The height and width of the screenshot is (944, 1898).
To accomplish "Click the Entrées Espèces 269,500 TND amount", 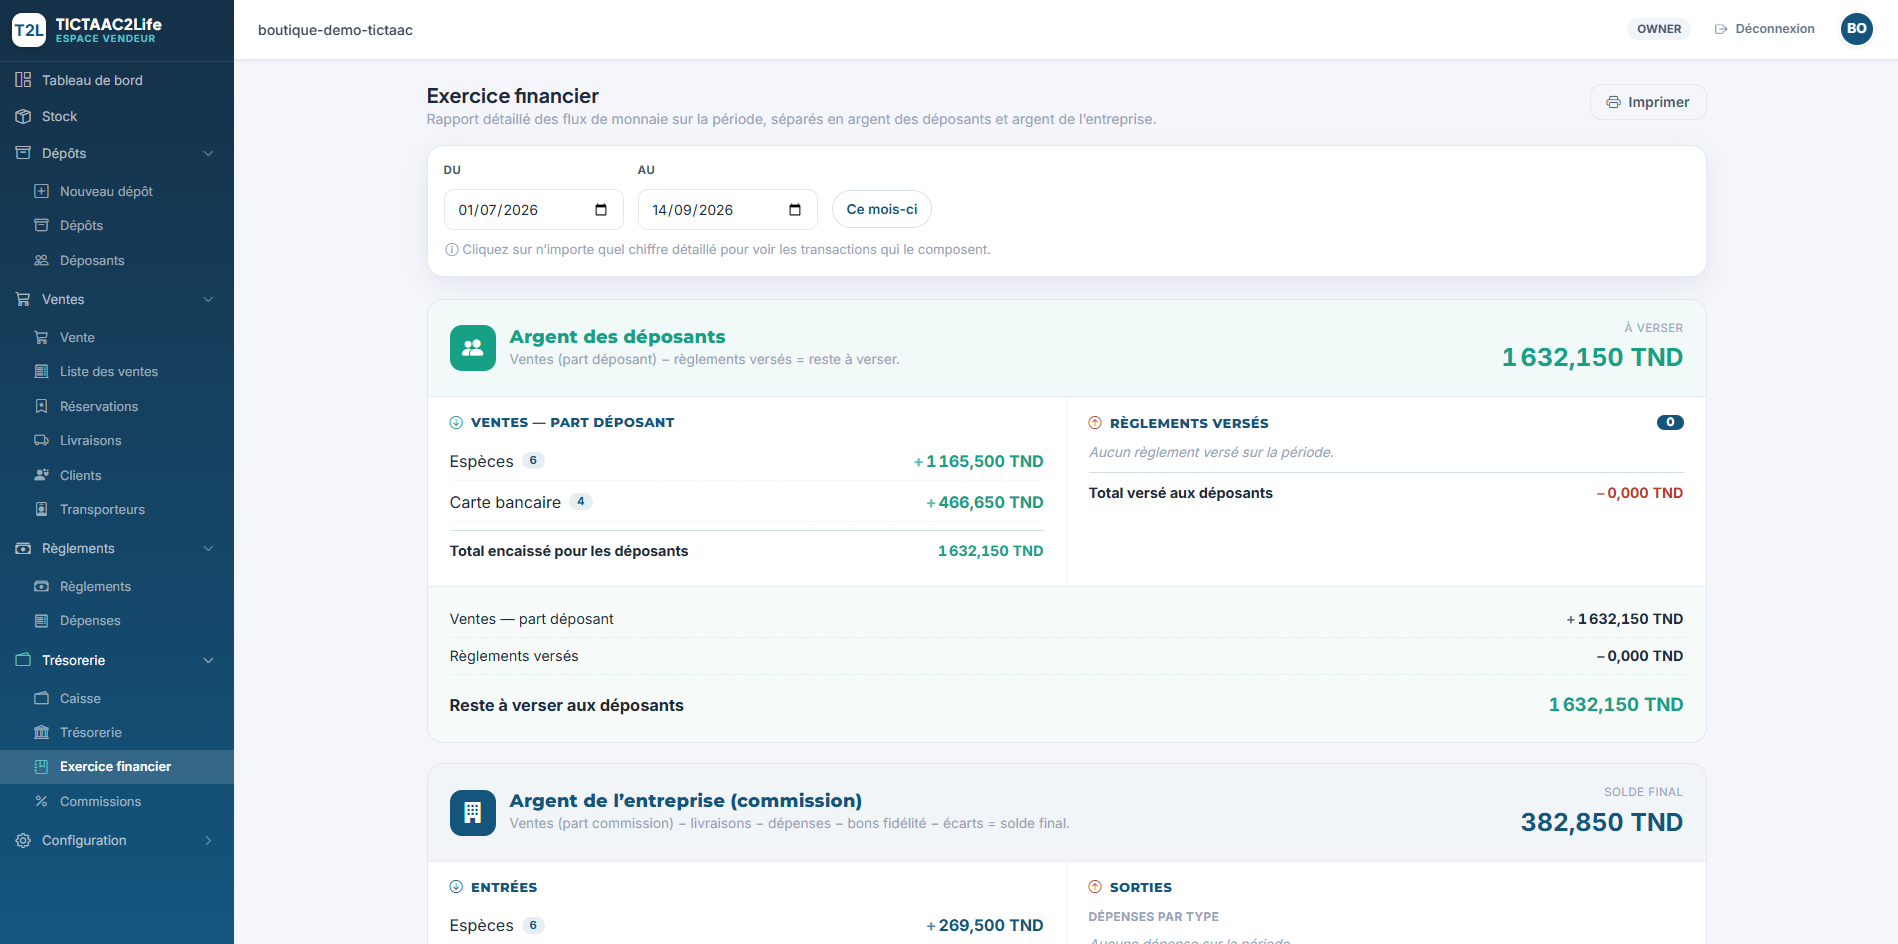I will pyautogui.click(x=984, y=926).
